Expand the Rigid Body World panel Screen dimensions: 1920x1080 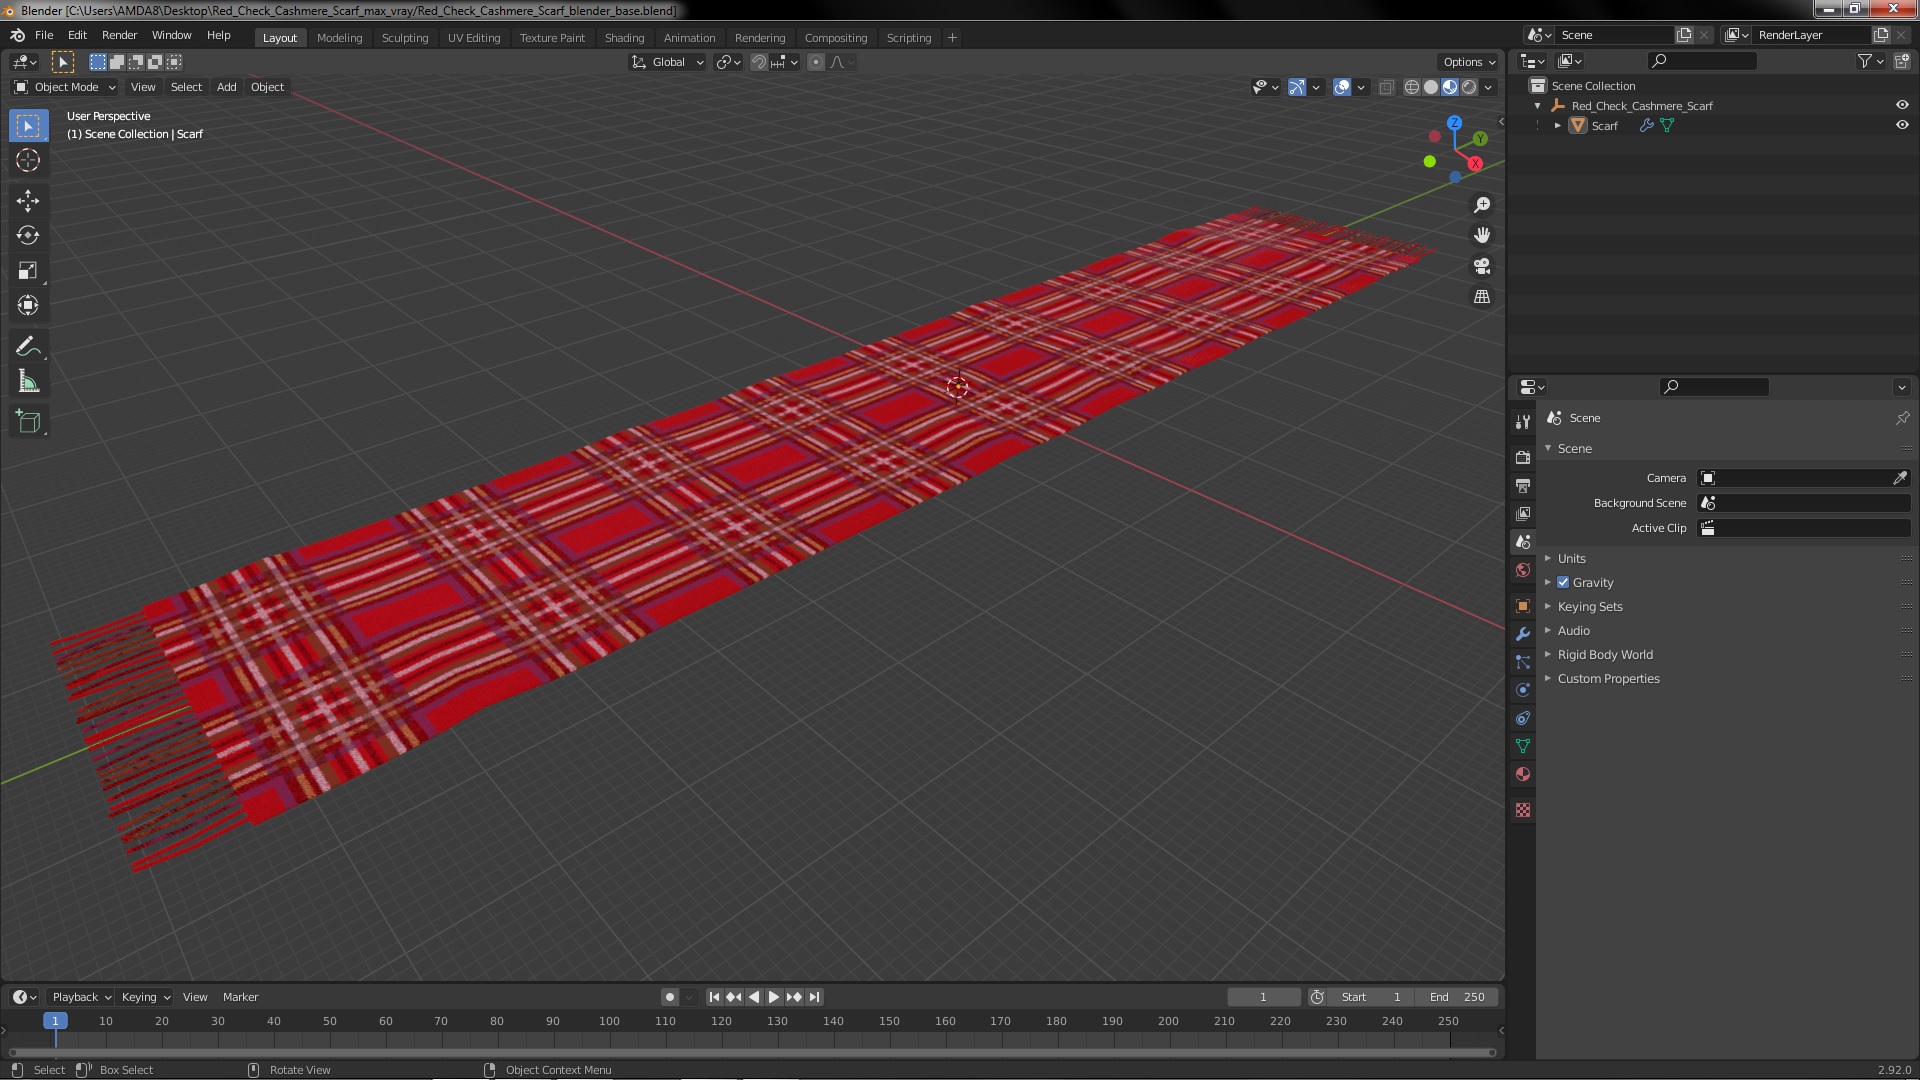(x=1604, y=655)
